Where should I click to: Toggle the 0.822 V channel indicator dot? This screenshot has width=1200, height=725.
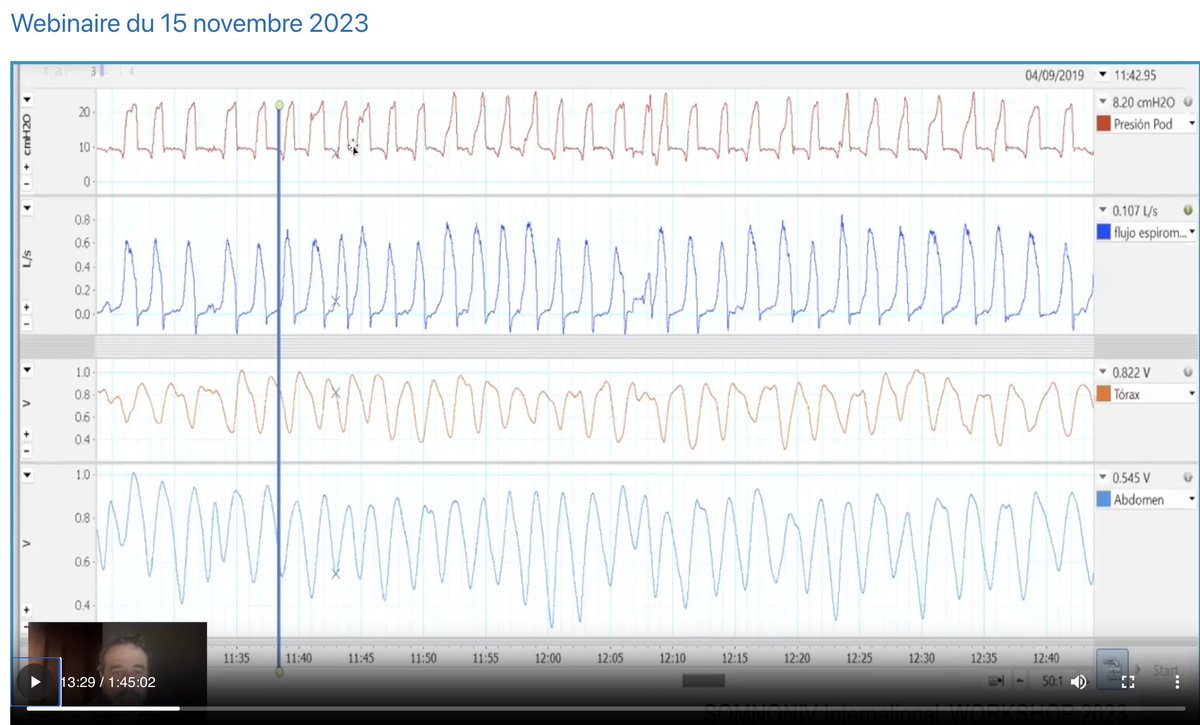pyautogui.click(x=1188, y=371)
